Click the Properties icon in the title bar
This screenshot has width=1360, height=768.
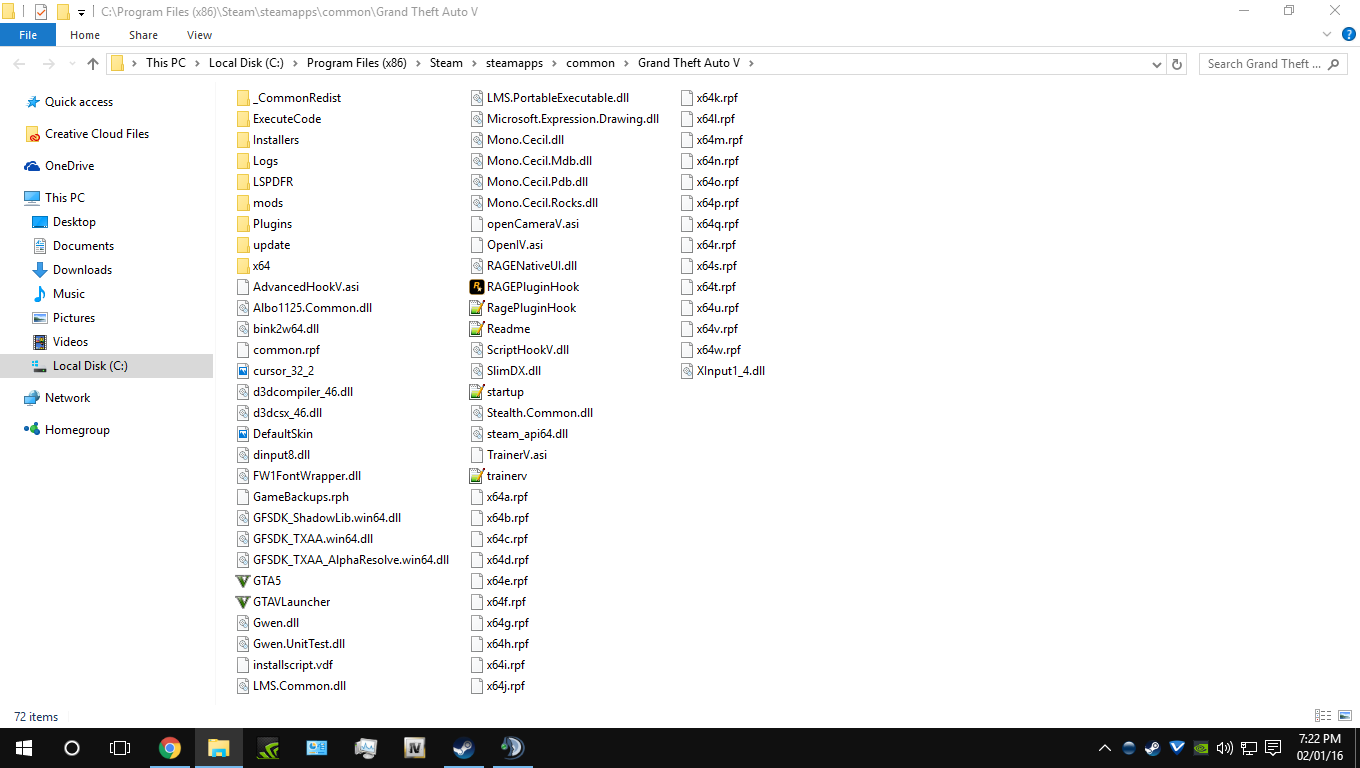41,12
